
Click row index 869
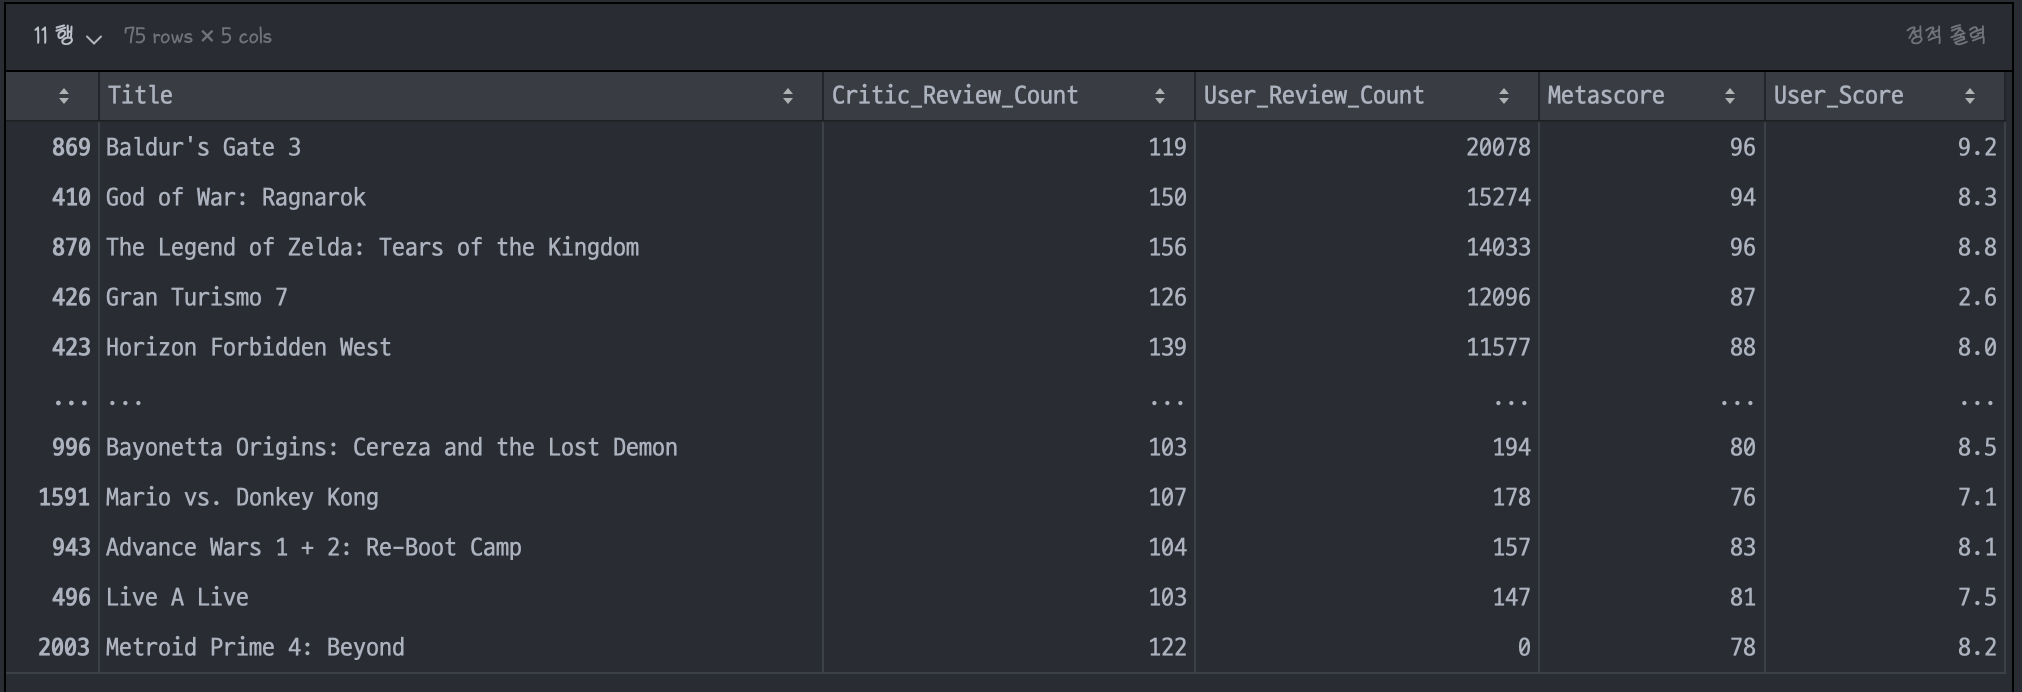[x=71, y=147]
